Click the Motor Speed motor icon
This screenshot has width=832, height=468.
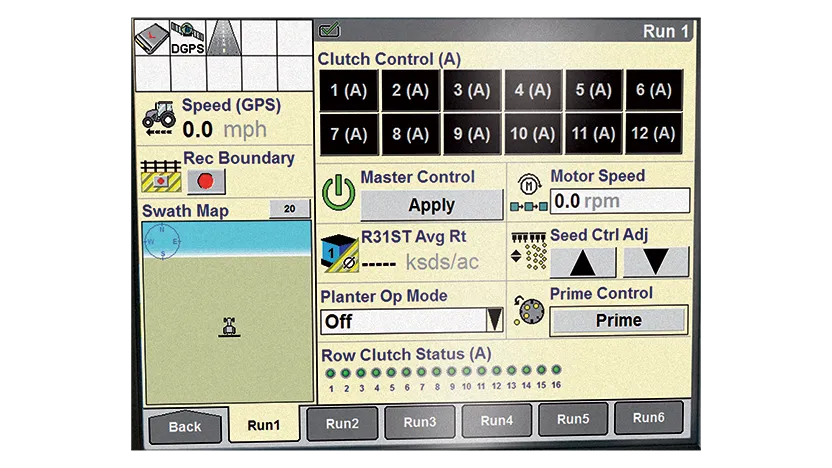tap(528, 194)
